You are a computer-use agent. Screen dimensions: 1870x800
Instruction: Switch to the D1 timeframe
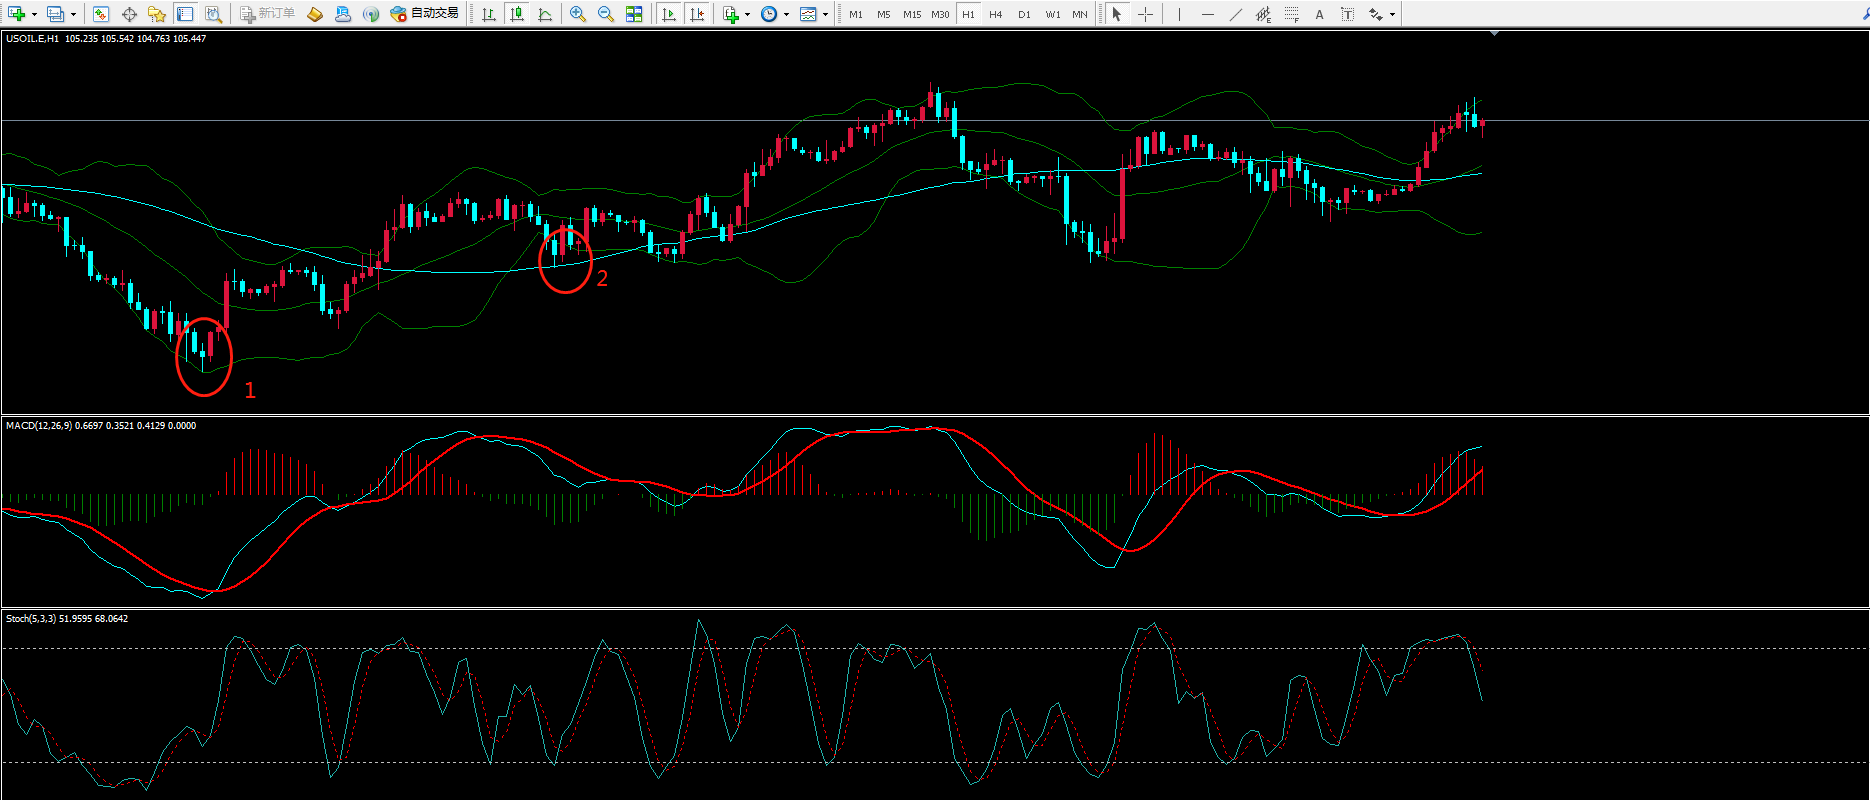coord(1024,14)
